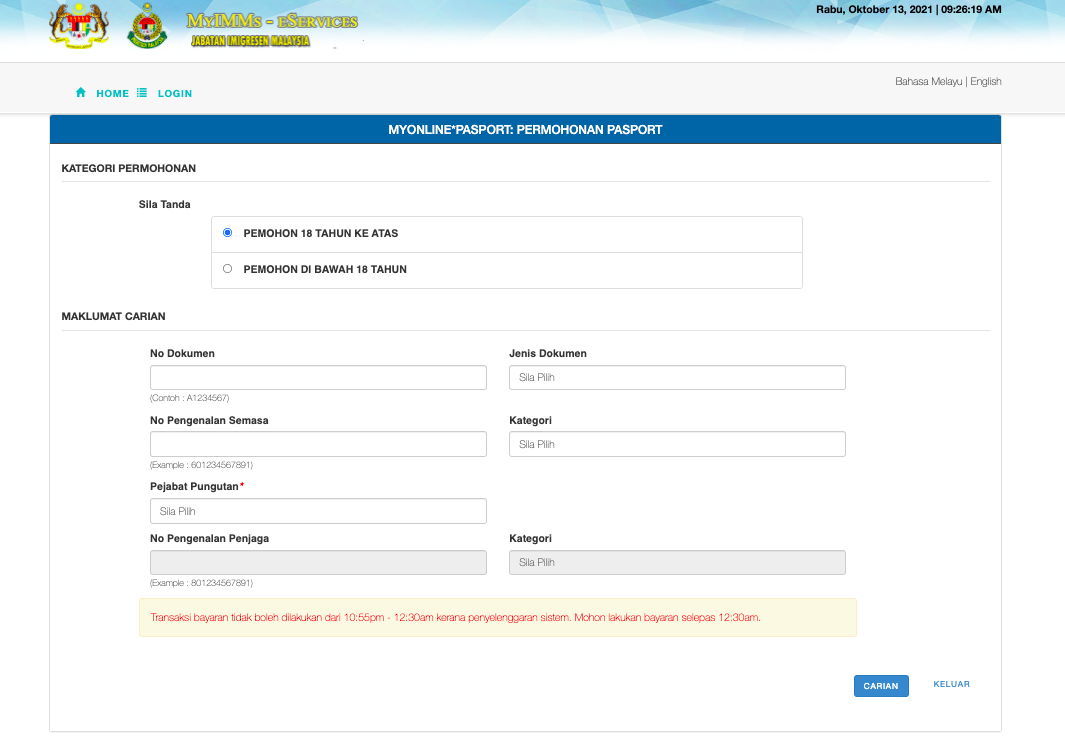Click the list icon beside LOGIN
Viewport: 1065px width, 744px height.
tap(143, 92)
